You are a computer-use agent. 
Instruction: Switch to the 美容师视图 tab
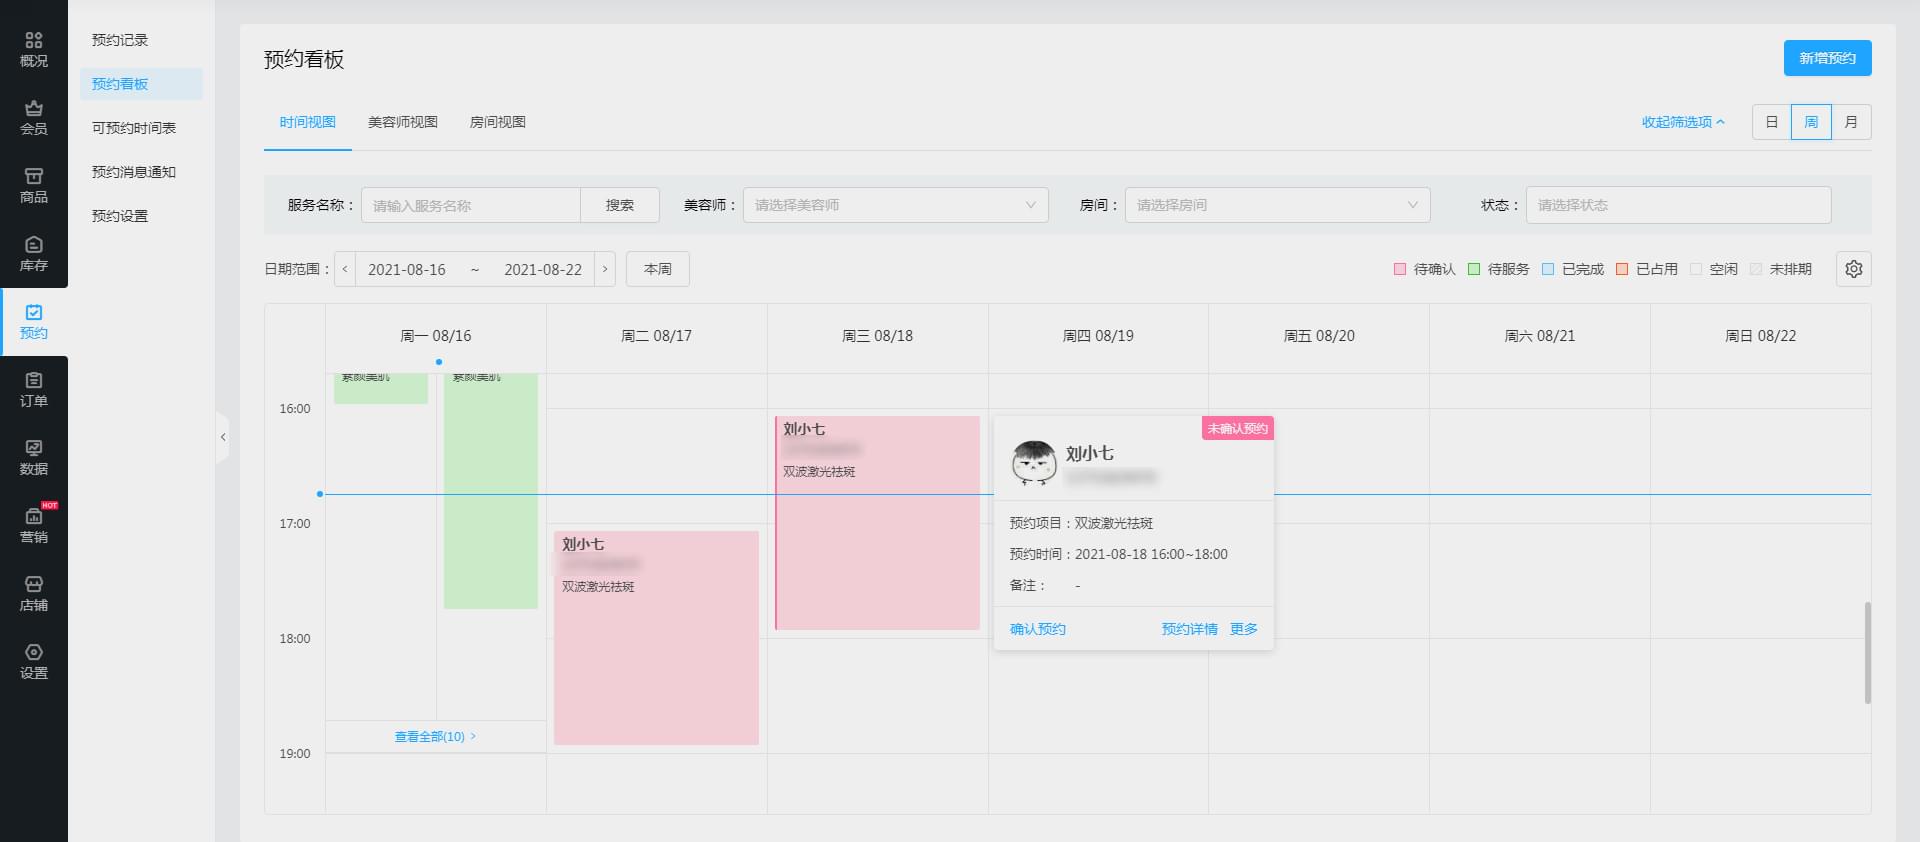(402, 122)
